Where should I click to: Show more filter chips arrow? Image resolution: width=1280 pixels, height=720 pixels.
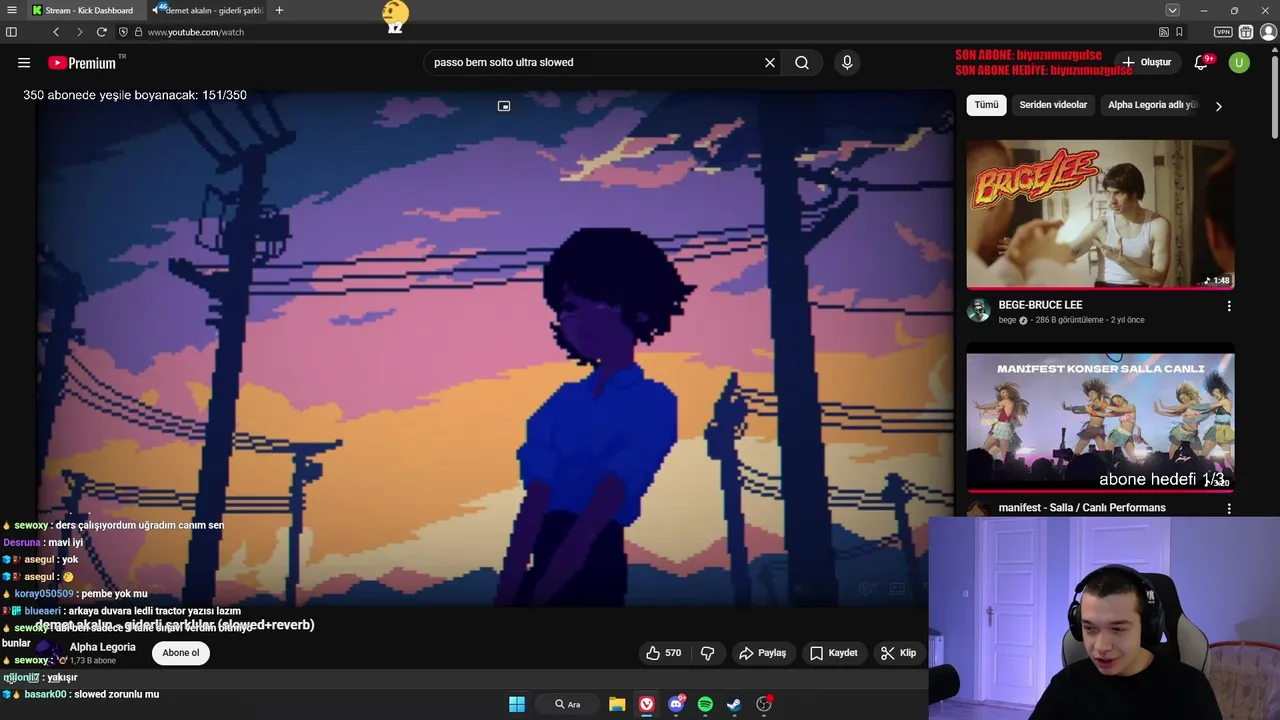click(1218, 106)
